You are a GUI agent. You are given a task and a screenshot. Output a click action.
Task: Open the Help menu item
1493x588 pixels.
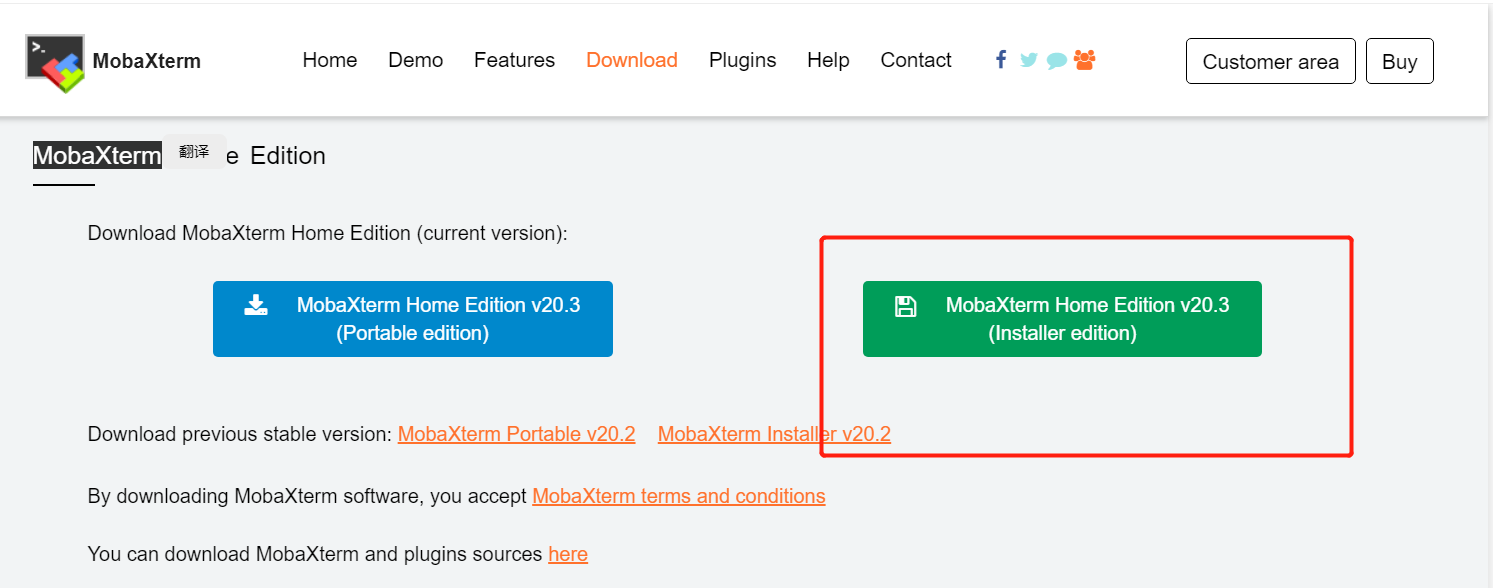click(828, 60)
